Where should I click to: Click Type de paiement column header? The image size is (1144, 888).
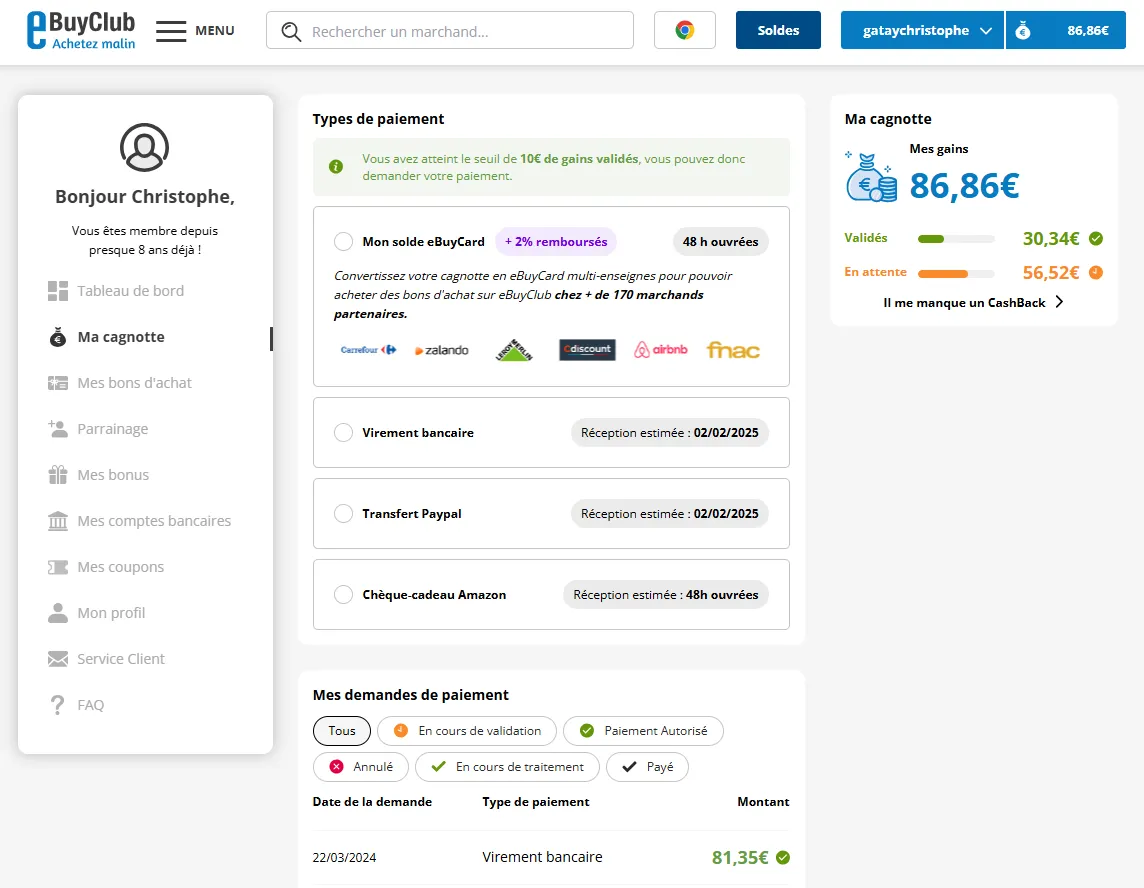536,802
